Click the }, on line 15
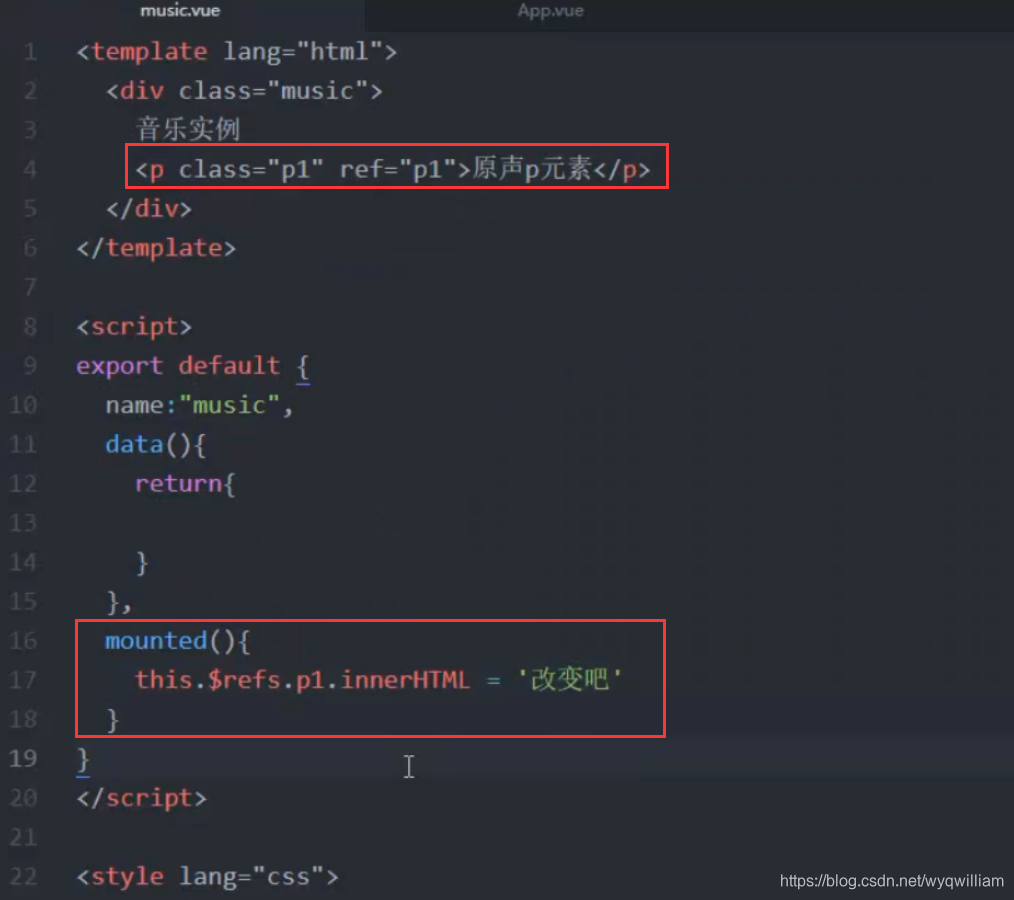The height and width of the screenshot is (900, 1014). pos(119,602)
